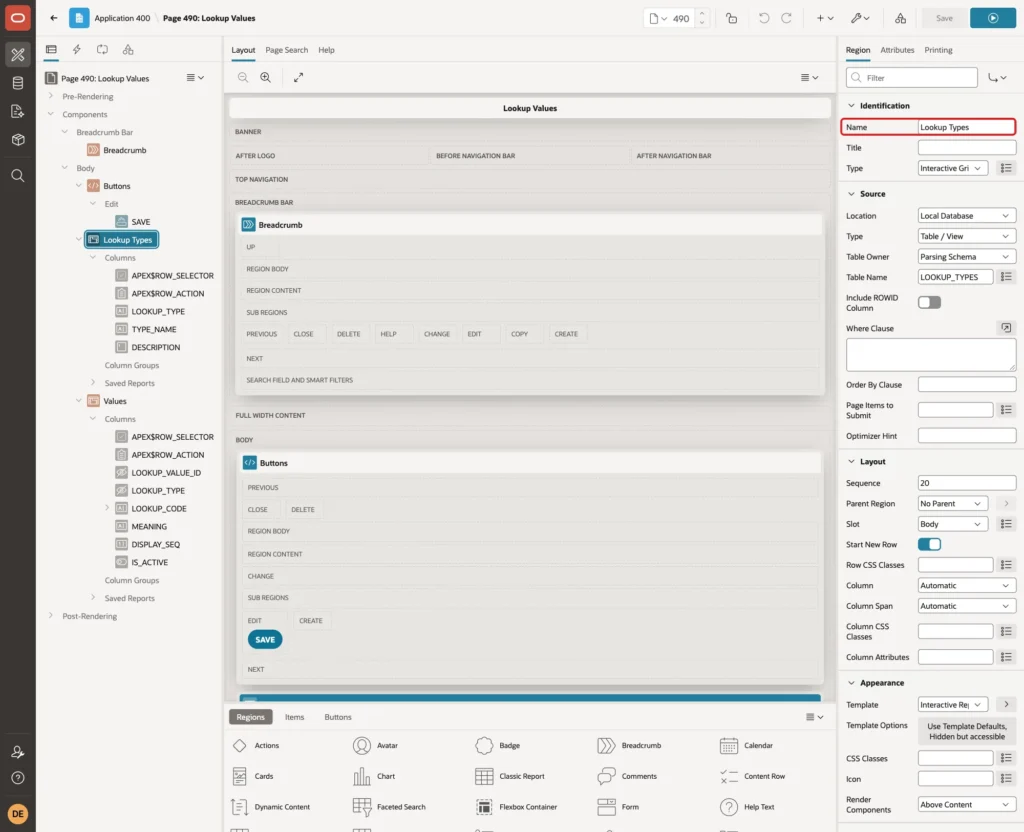Pick the Faceted Search region type
The height and width of the screenshot is (832, 1024).
(389, 807)
